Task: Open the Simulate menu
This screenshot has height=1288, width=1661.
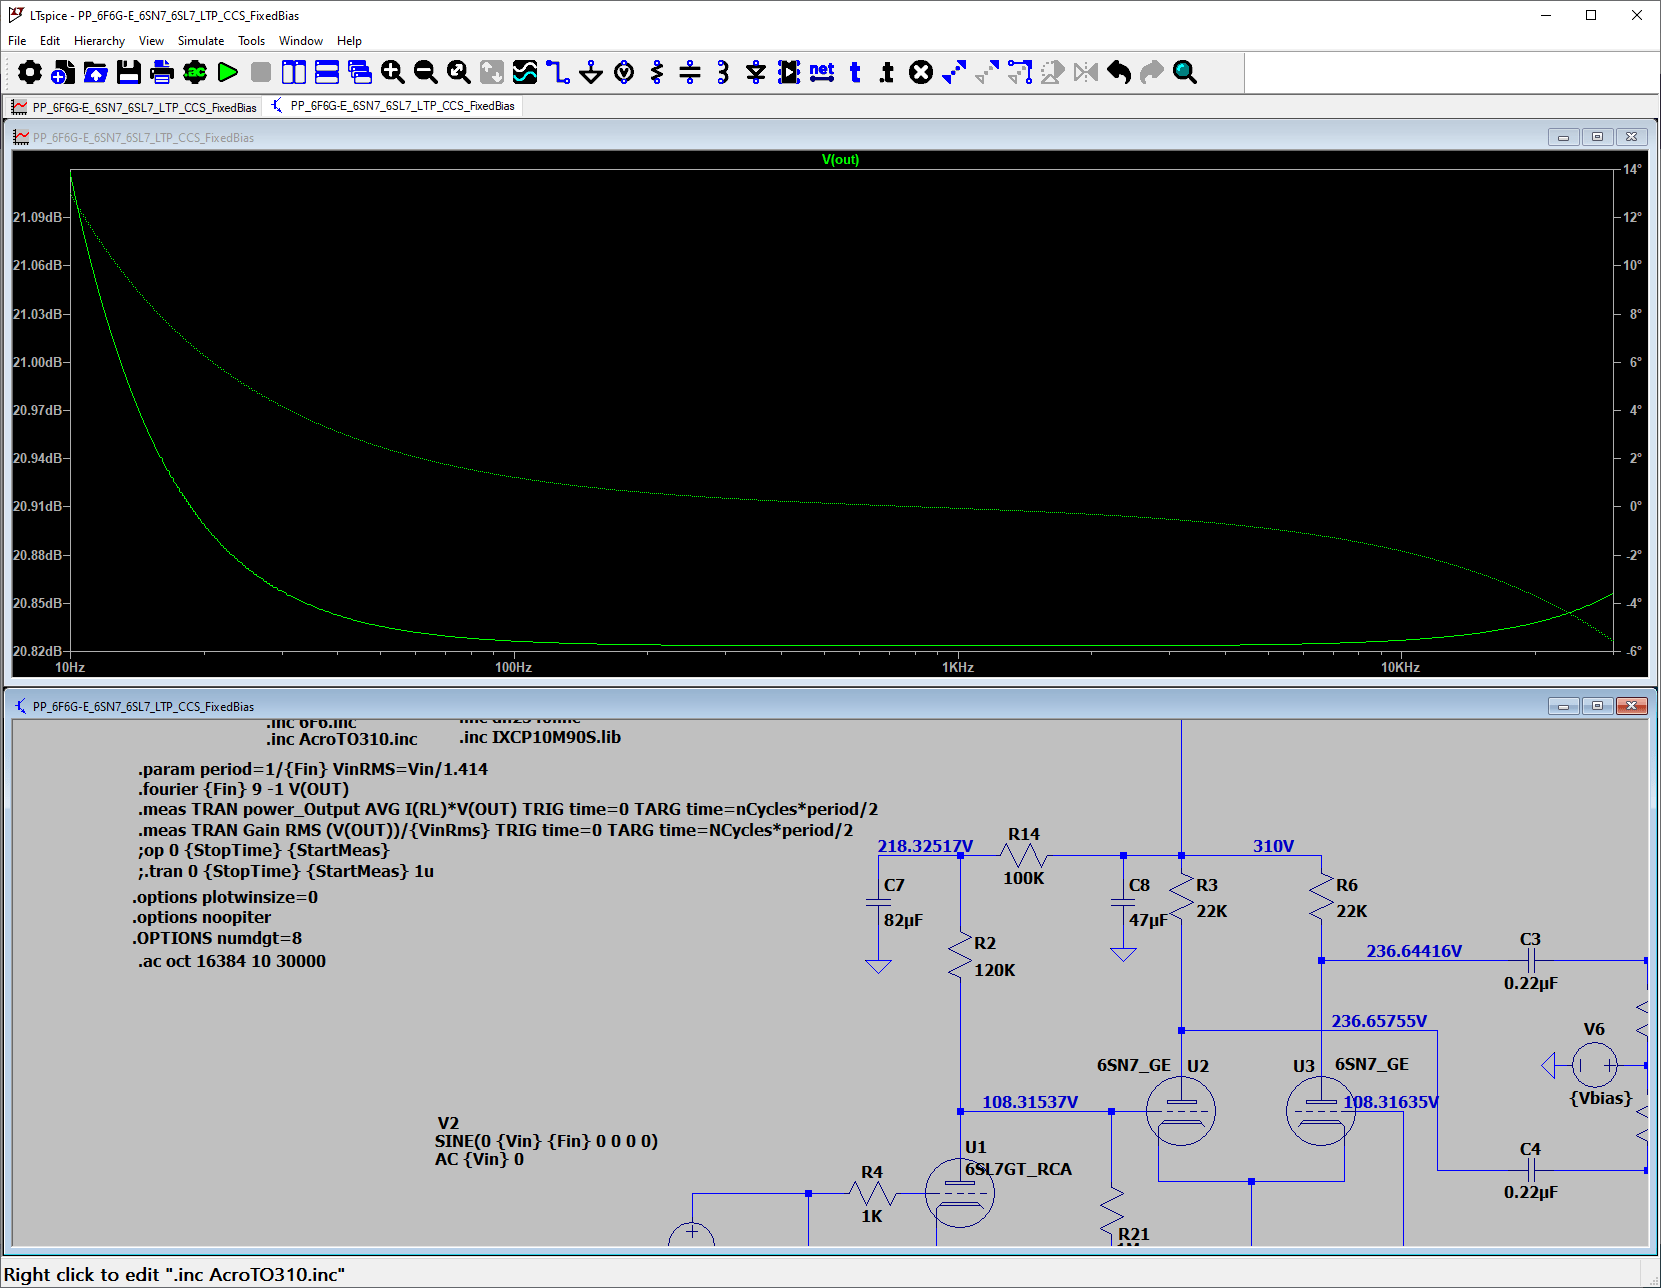Action: pyautogui.click(x=201, y=41)
